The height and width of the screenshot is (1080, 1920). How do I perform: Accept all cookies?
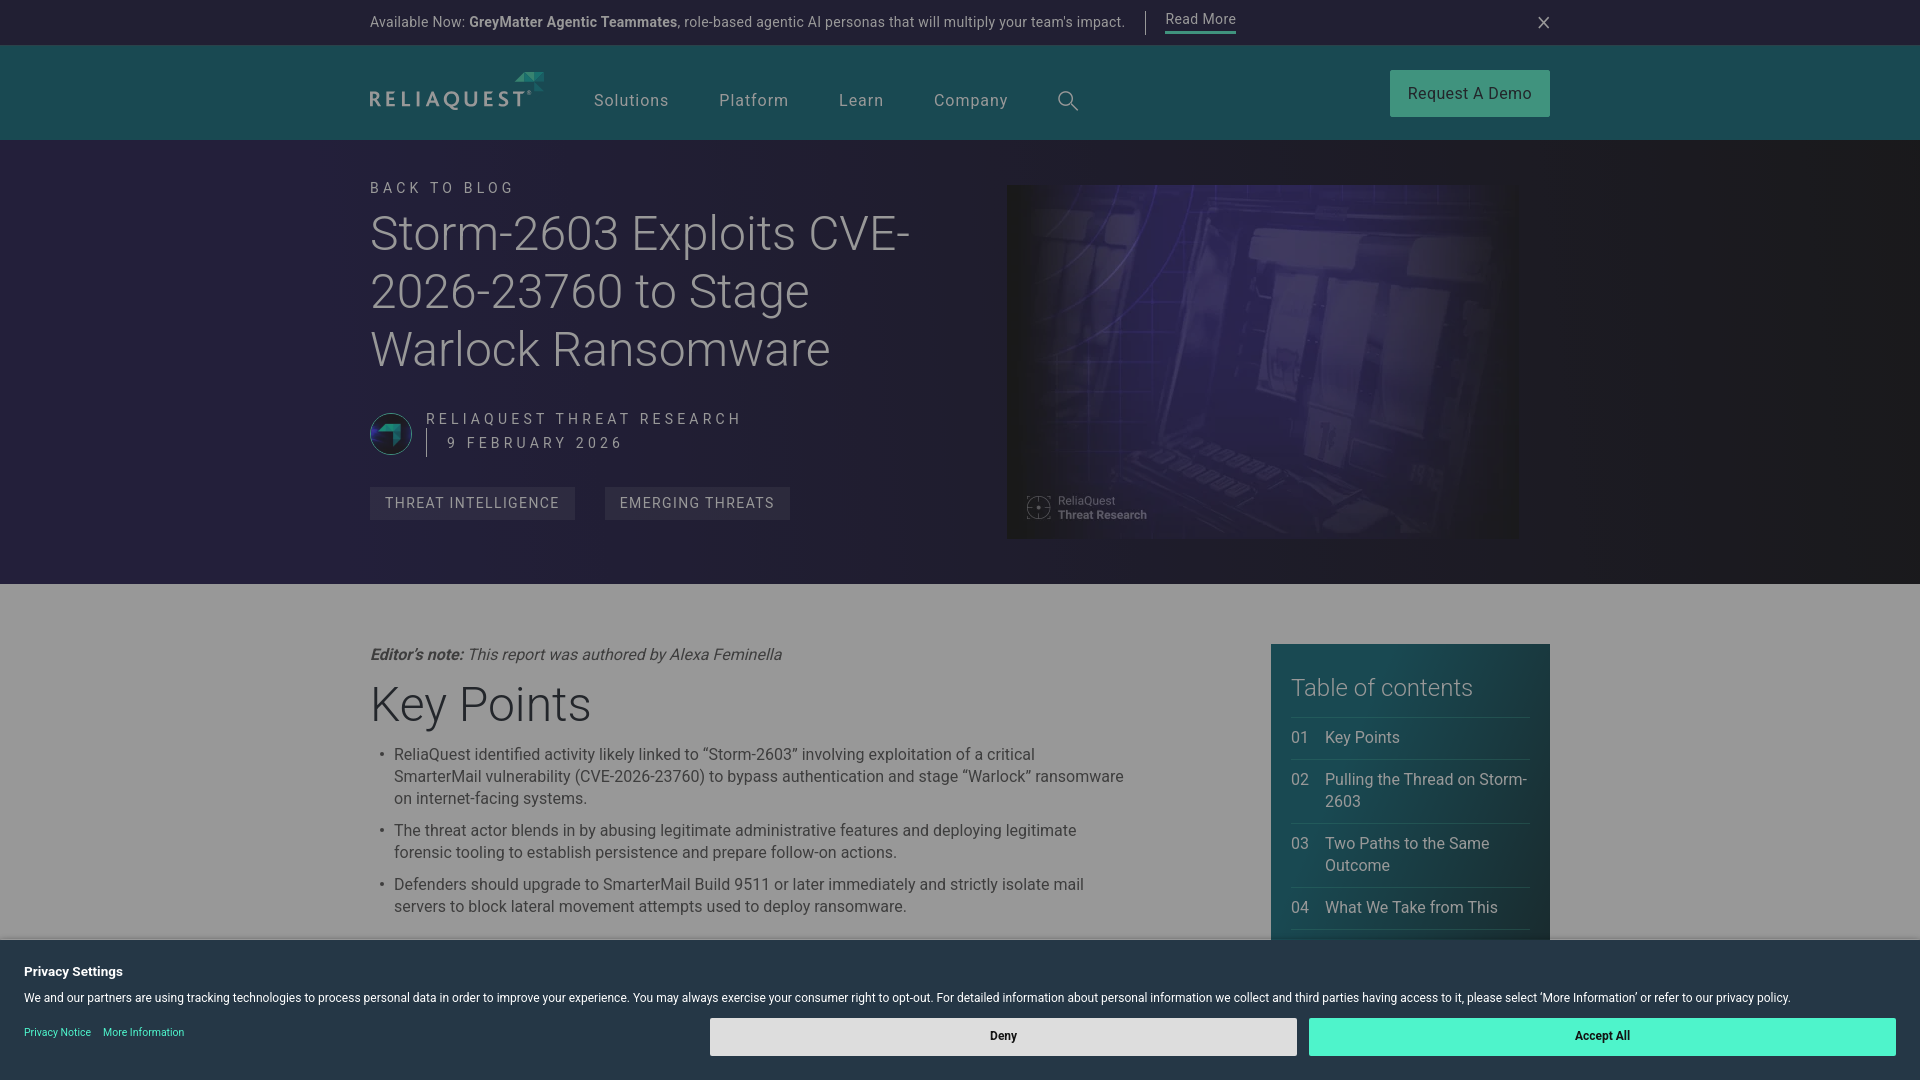click(1601, 1036)
